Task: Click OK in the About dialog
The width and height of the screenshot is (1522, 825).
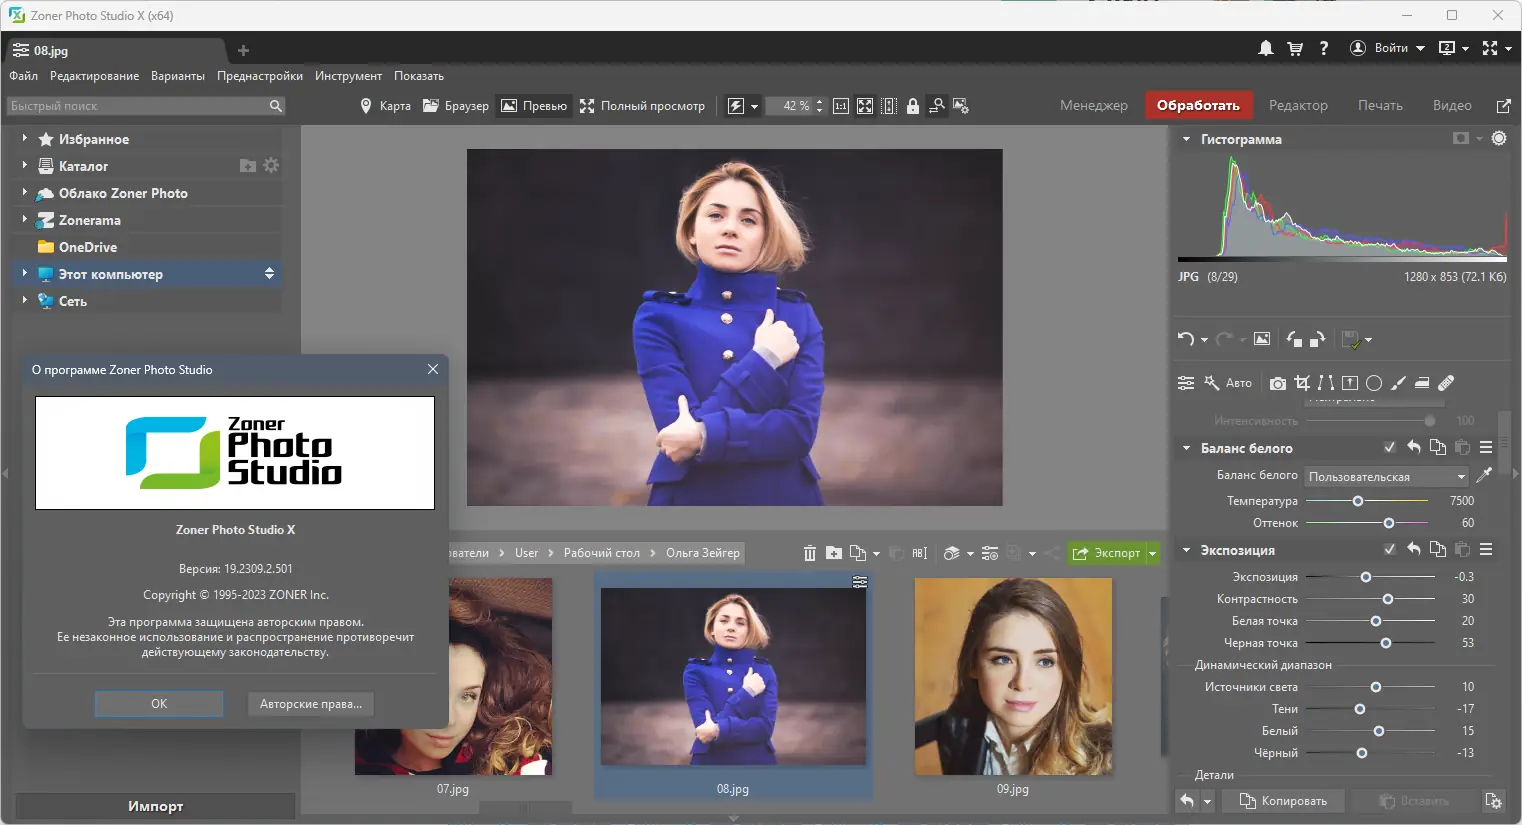Action: [159, 704]
